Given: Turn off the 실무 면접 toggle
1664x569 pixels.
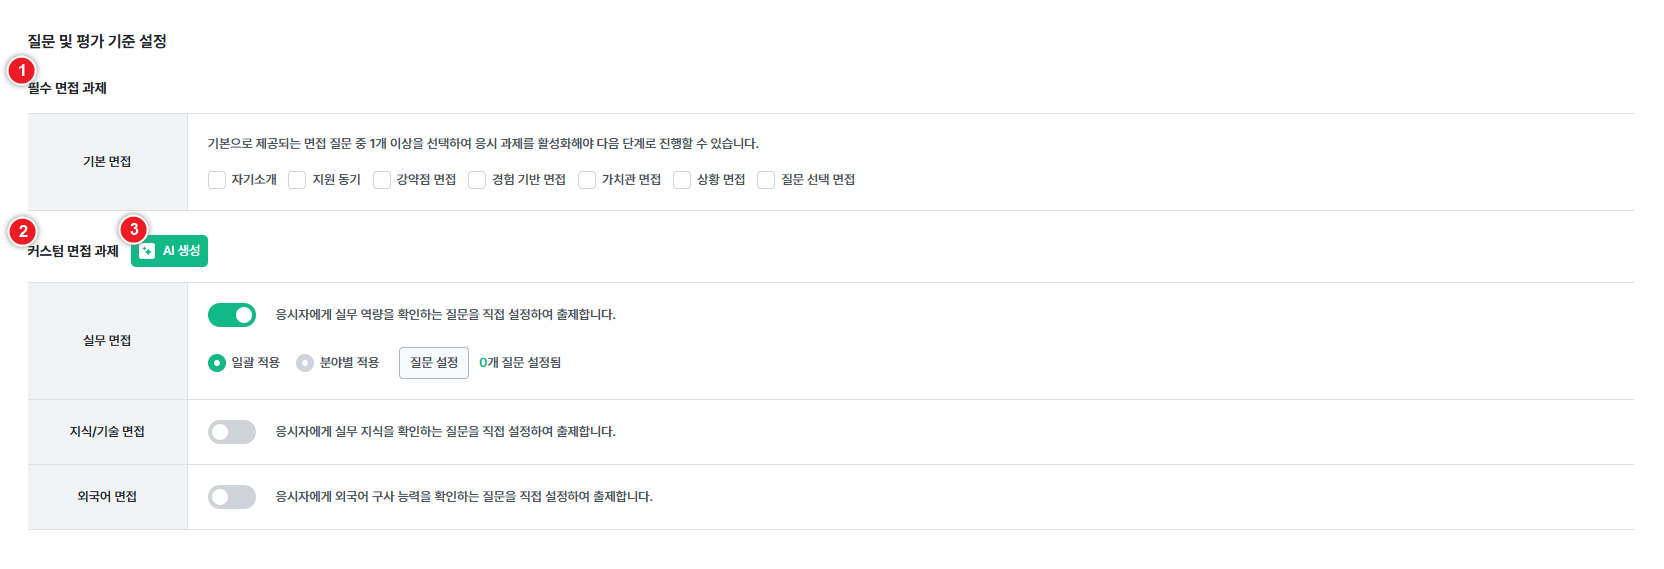Looking at the screenshot, I should (x=232, y=315).
